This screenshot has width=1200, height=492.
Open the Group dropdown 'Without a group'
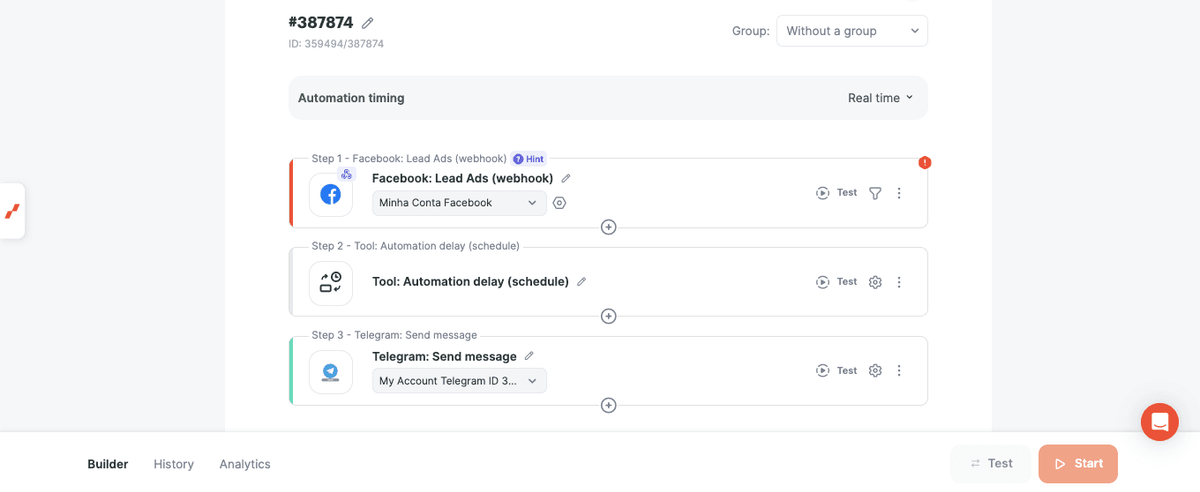point(852,31)
